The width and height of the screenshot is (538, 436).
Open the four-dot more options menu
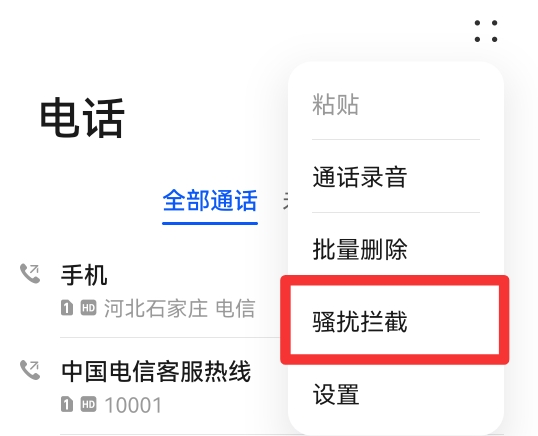click(x=486, y=31)
